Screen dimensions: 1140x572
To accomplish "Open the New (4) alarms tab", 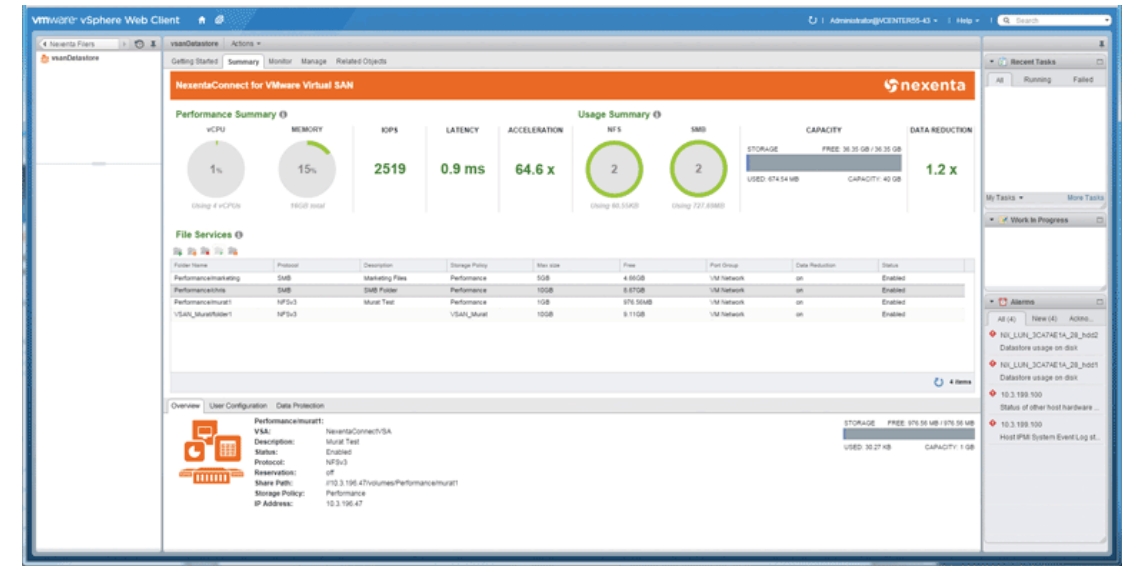I will point(1044,319).
